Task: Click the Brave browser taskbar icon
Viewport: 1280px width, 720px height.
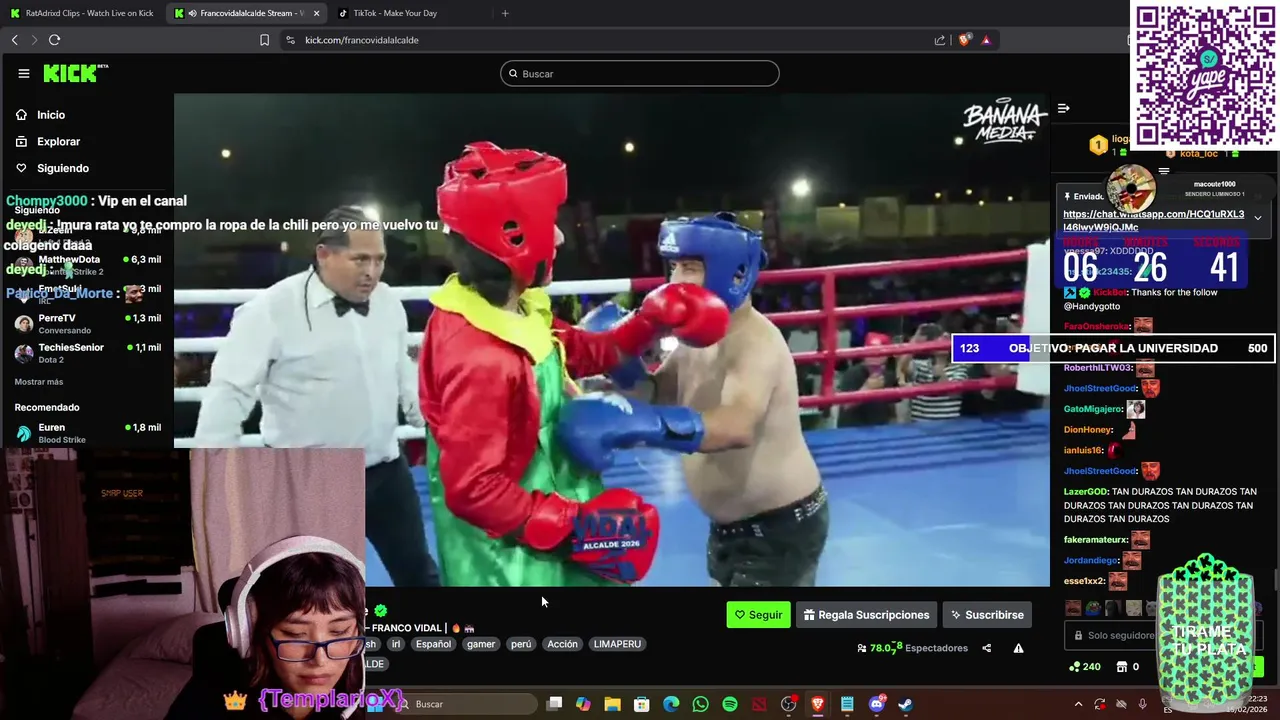Action: (x=817, y=704)
